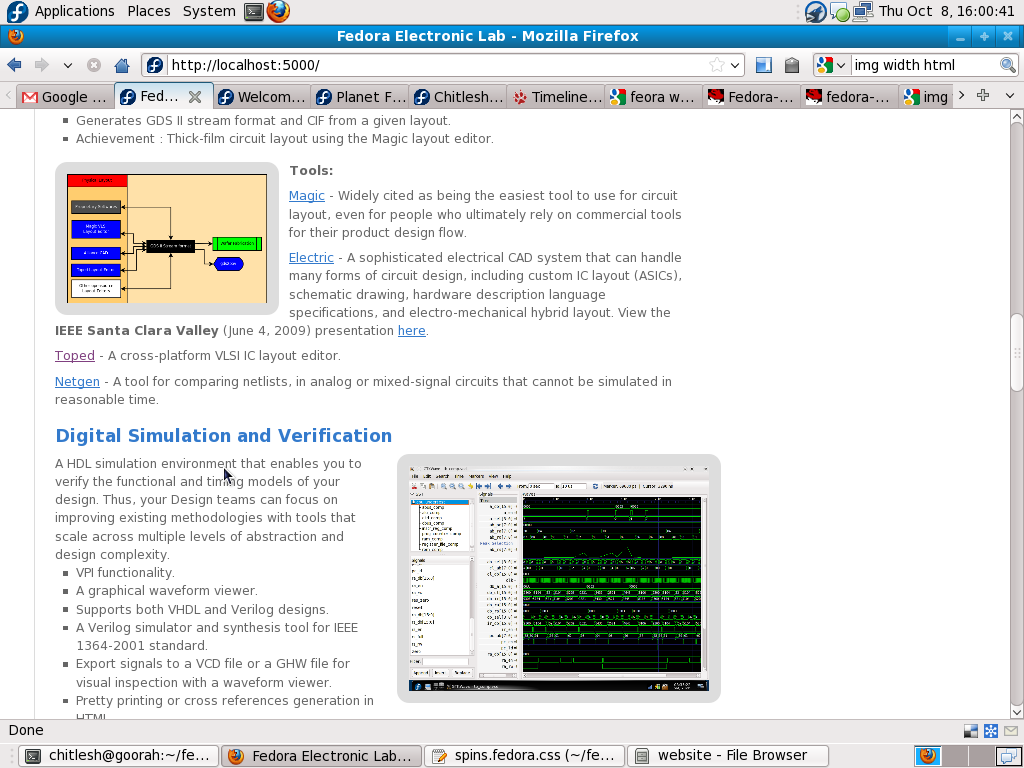Click the bottom-right panel windows icon
This screenshot has height=768, width=1024.
(x=1009, y=756)
